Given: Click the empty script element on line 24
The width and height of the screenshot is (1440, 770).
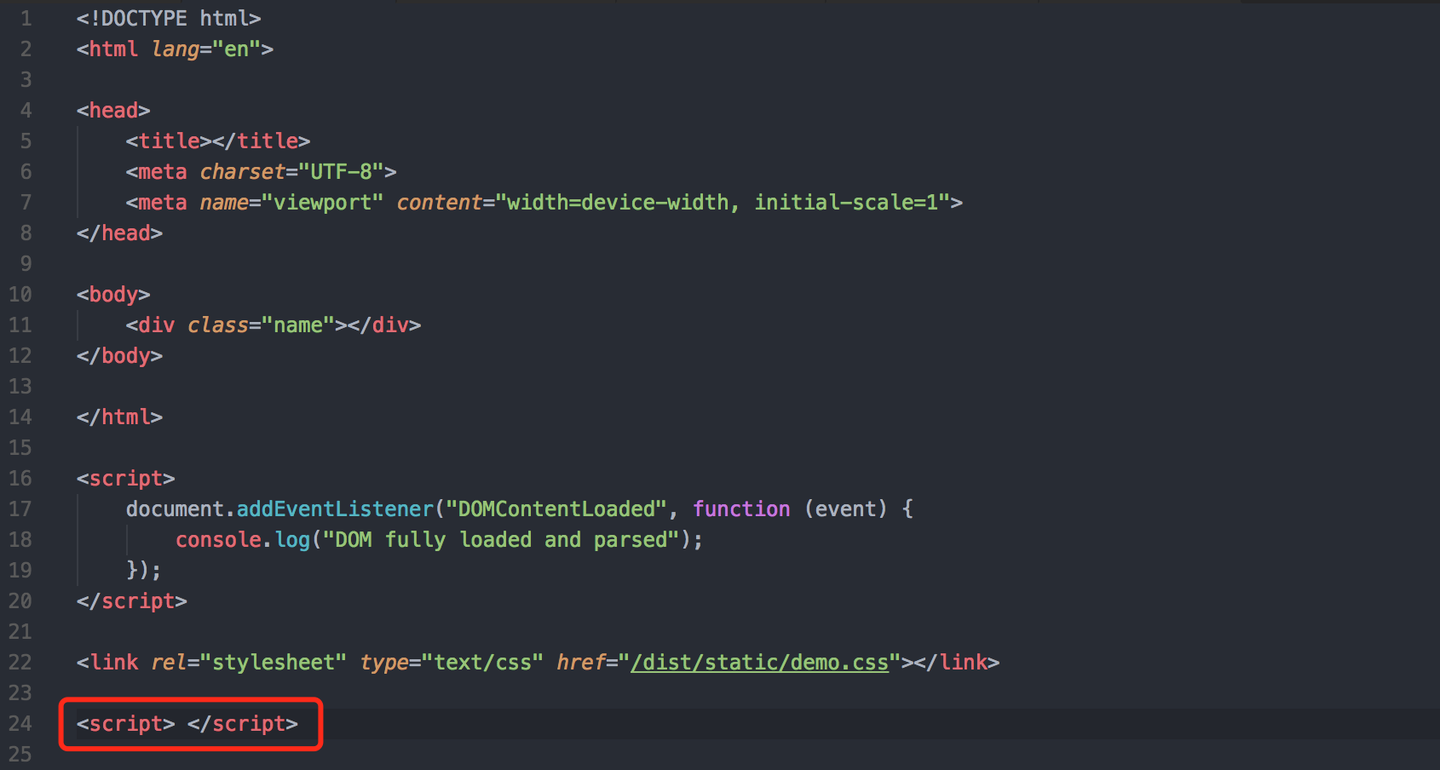Looking at the screenshot, I should coord(187,724).
